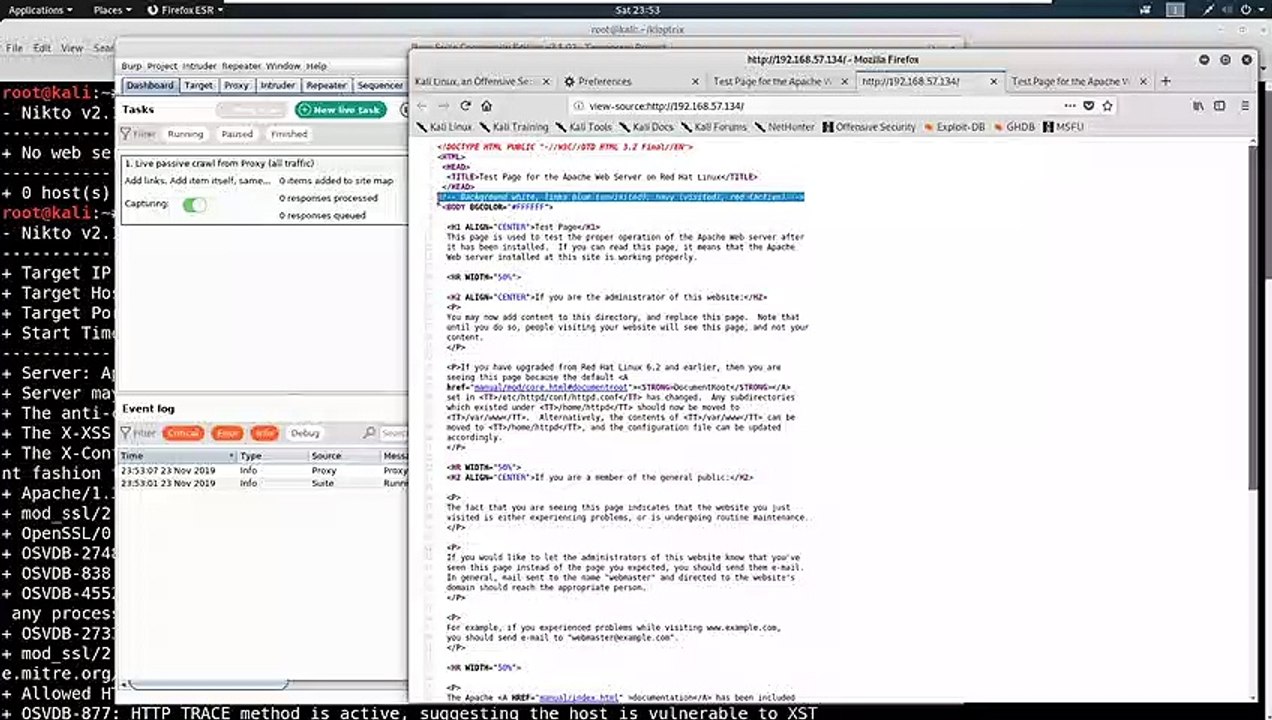1272x720 pixels.
Task: Toggle the Finished task filter
Action: click(289, 134)
